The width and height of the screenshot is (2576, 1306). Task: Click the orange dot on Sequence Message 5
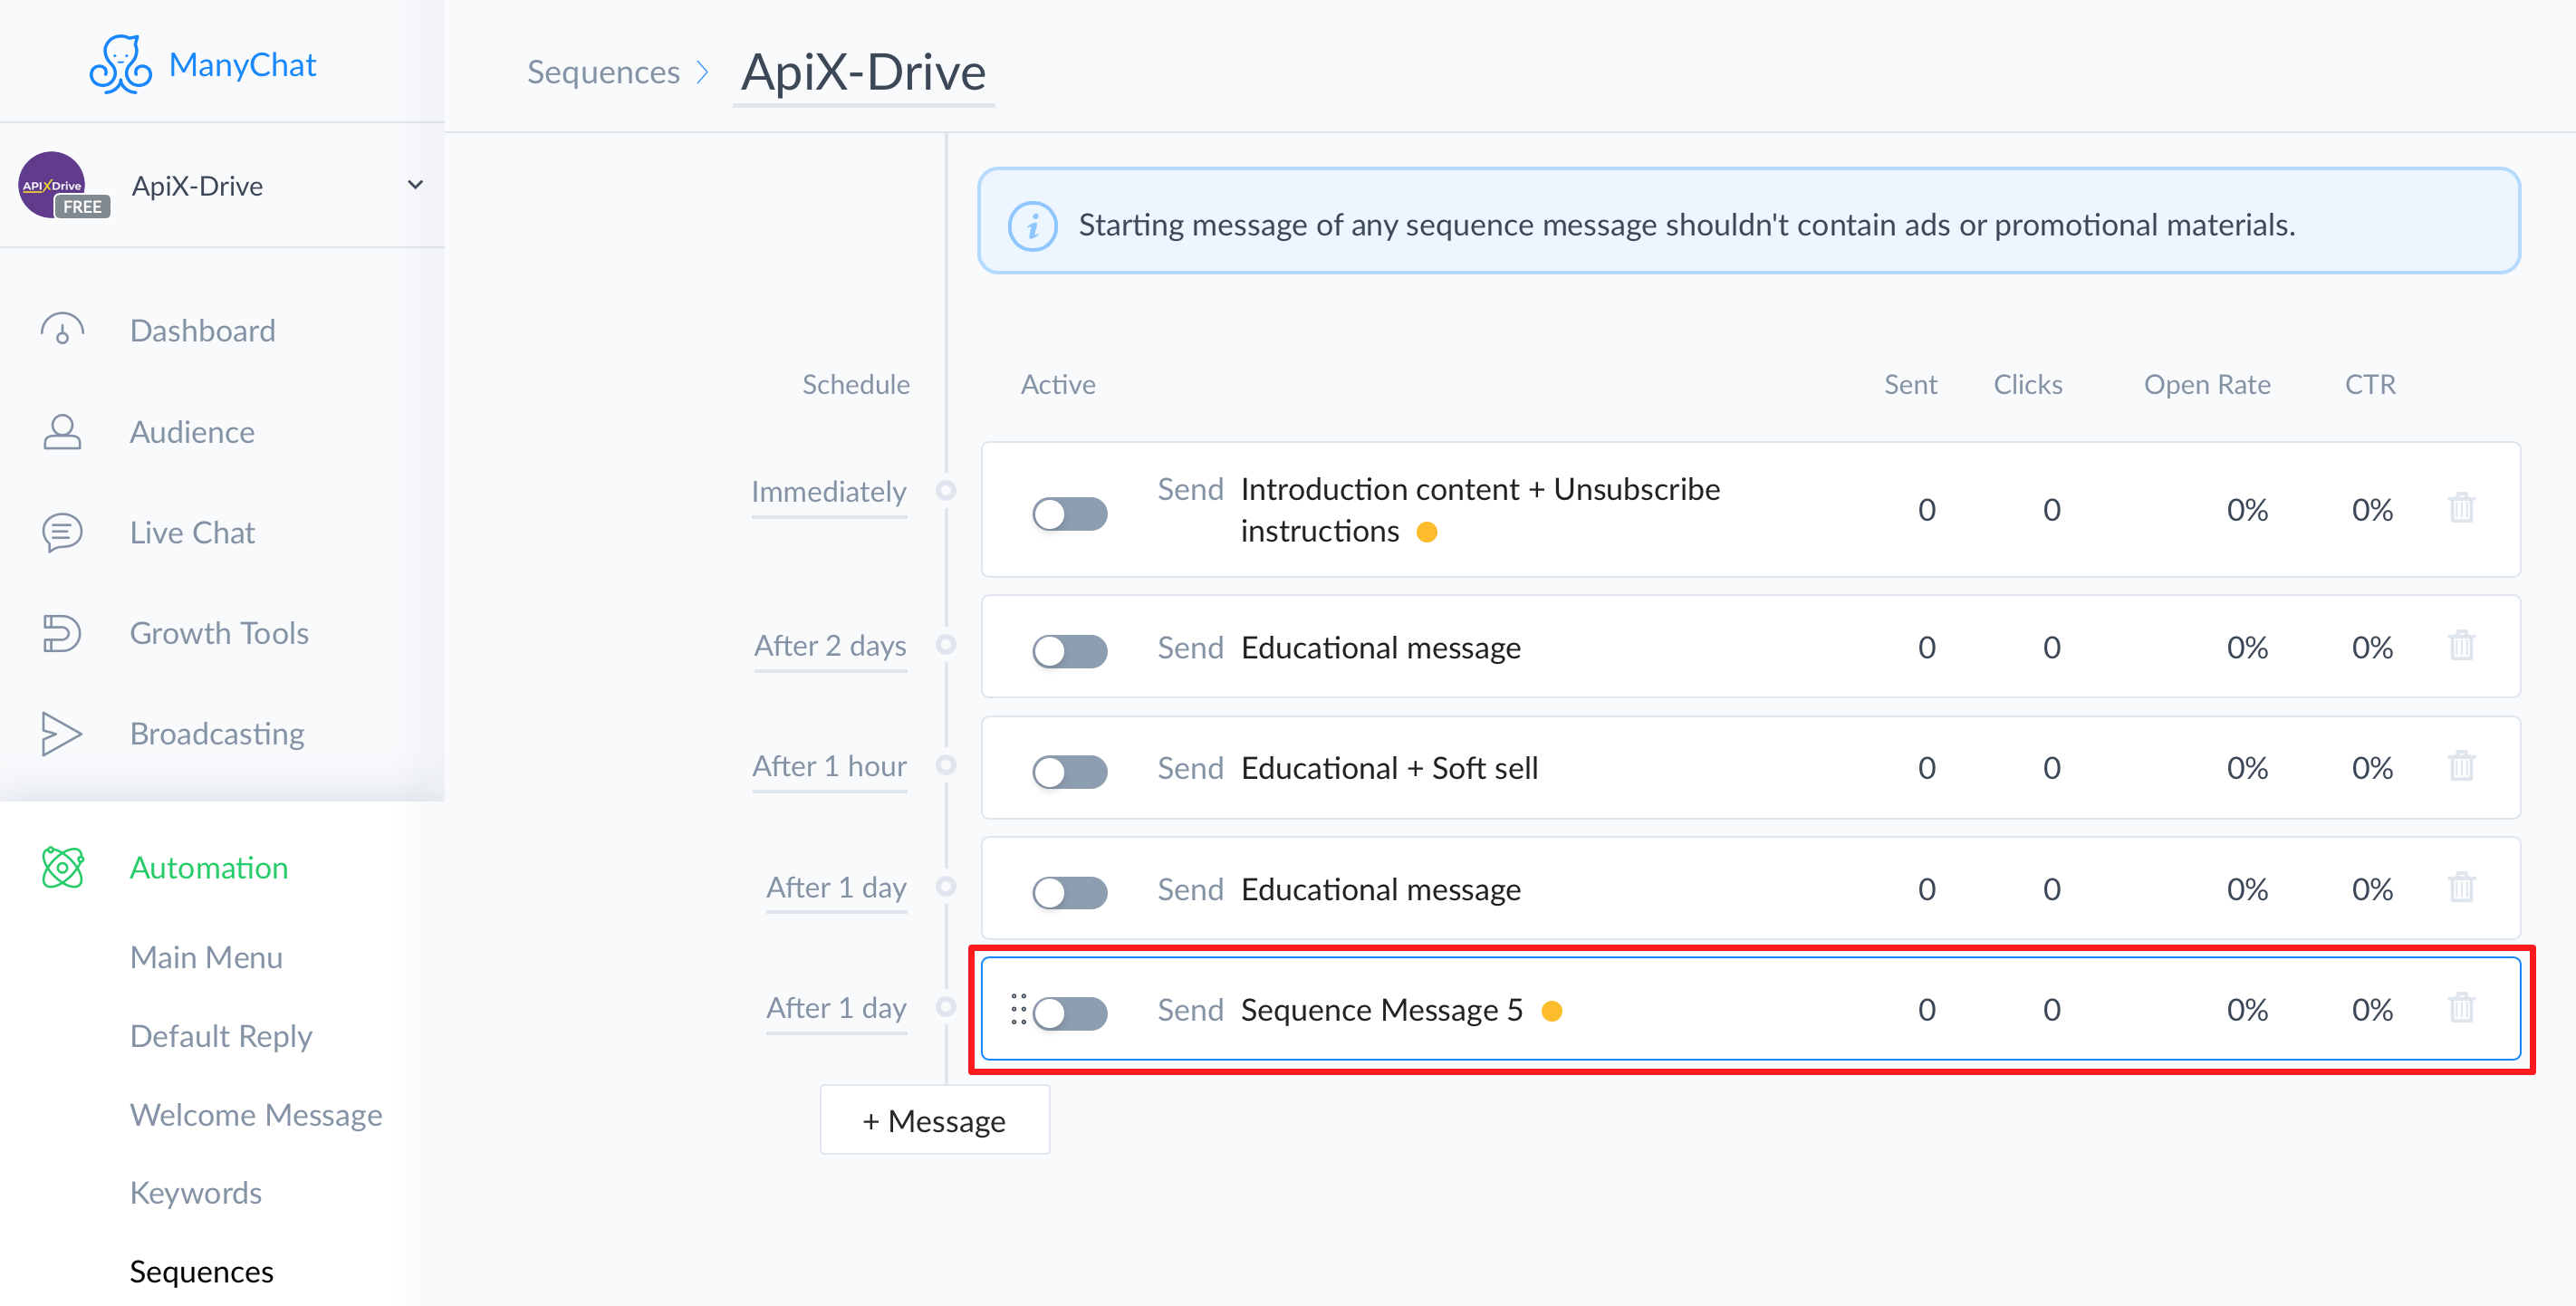(x=1552, y=1011)
